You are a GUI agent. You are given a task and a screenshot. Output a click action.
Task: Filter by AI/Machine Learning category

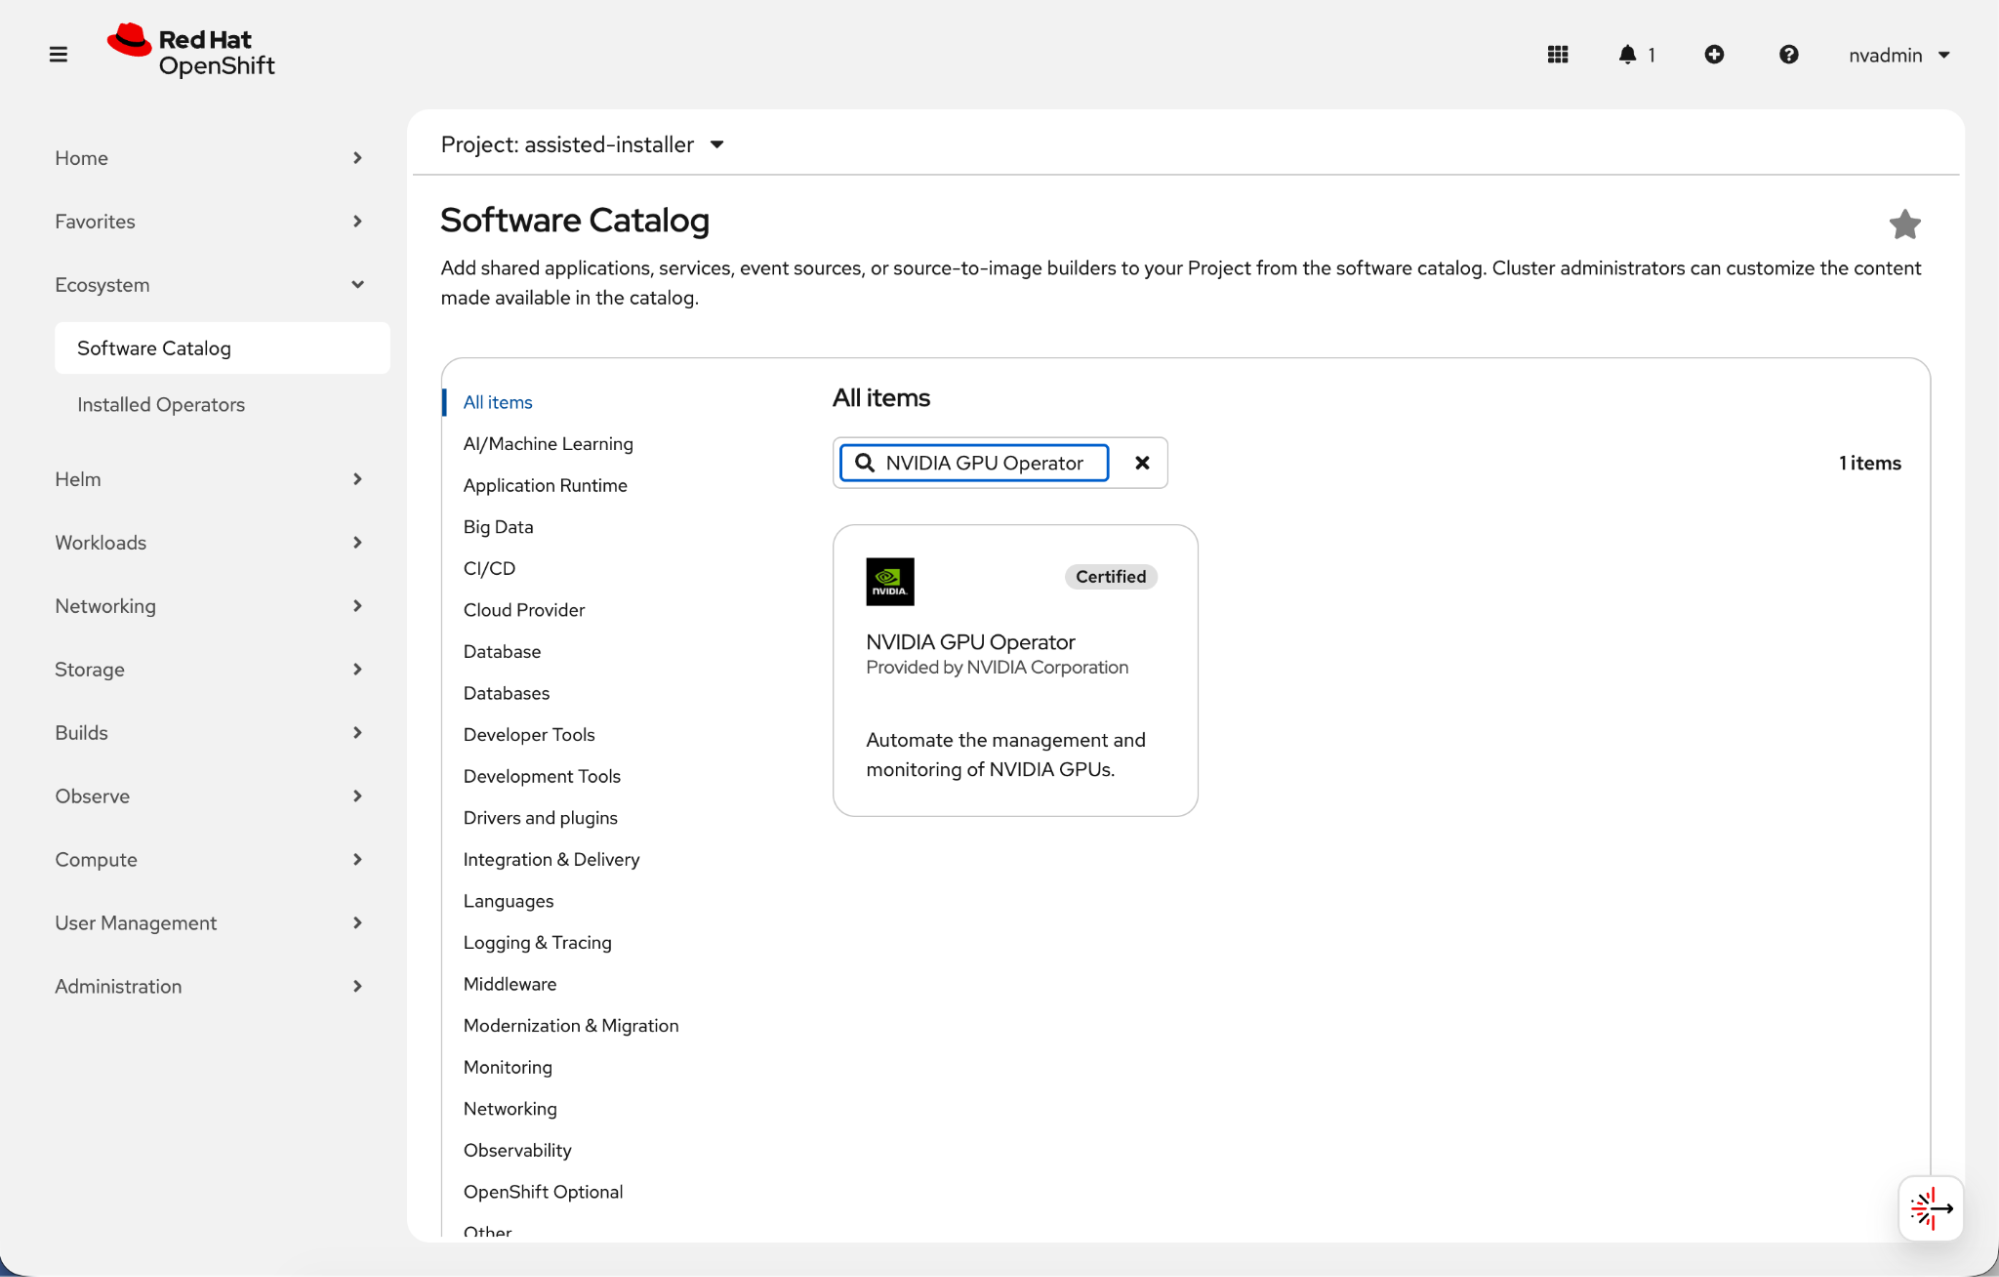[547, 444]
